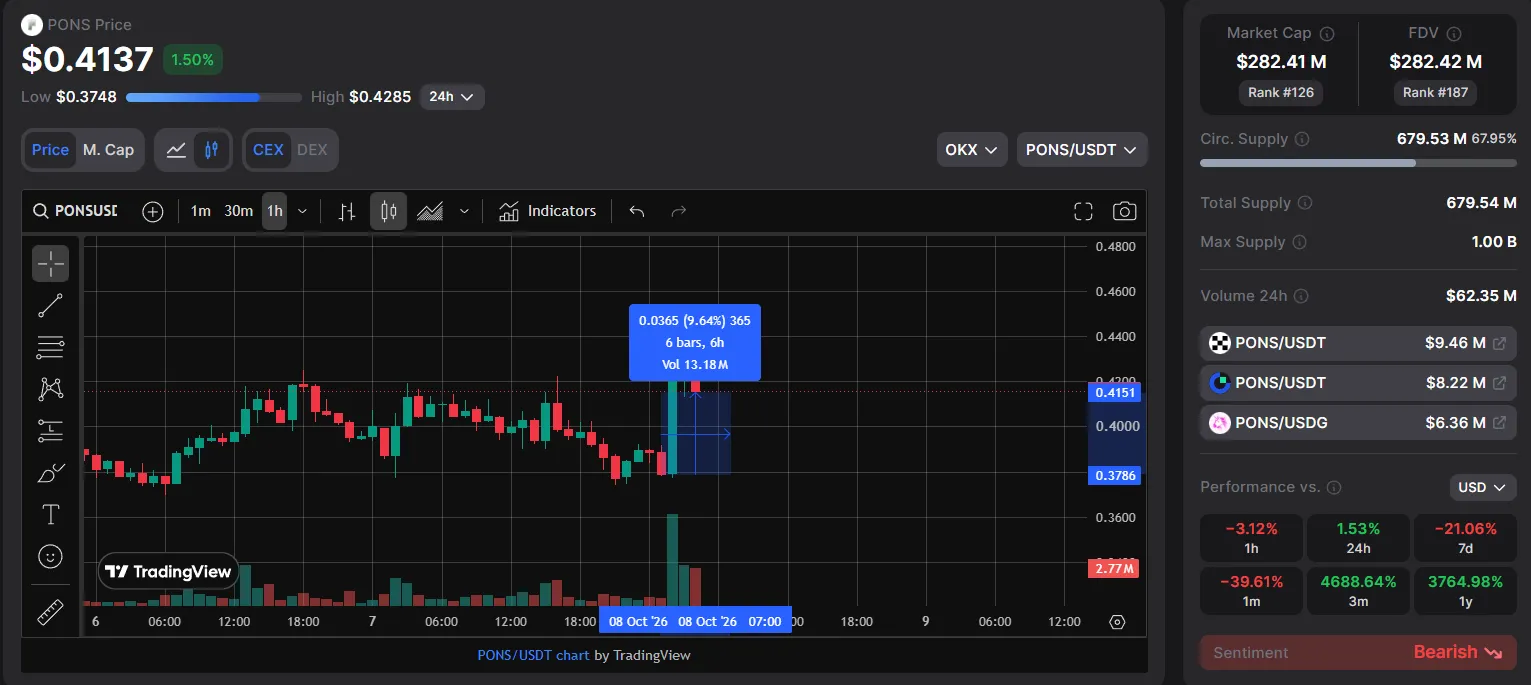Choose the XABCD pattern tool
Viewport: 1531px width, 685px height.
click(51, 389)
